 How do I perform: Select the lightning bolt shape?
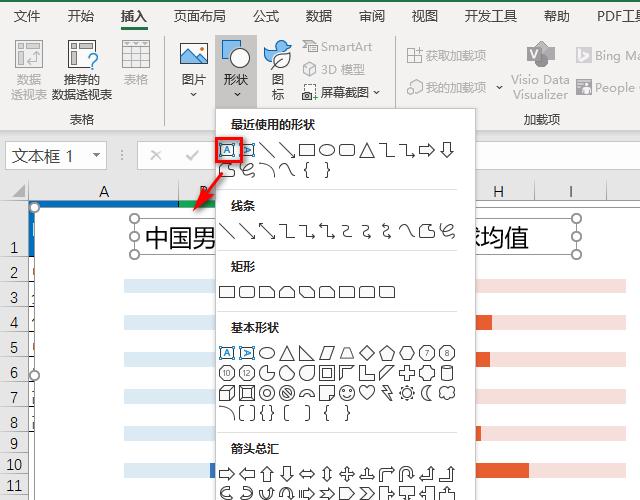click(x=387, y=393)
